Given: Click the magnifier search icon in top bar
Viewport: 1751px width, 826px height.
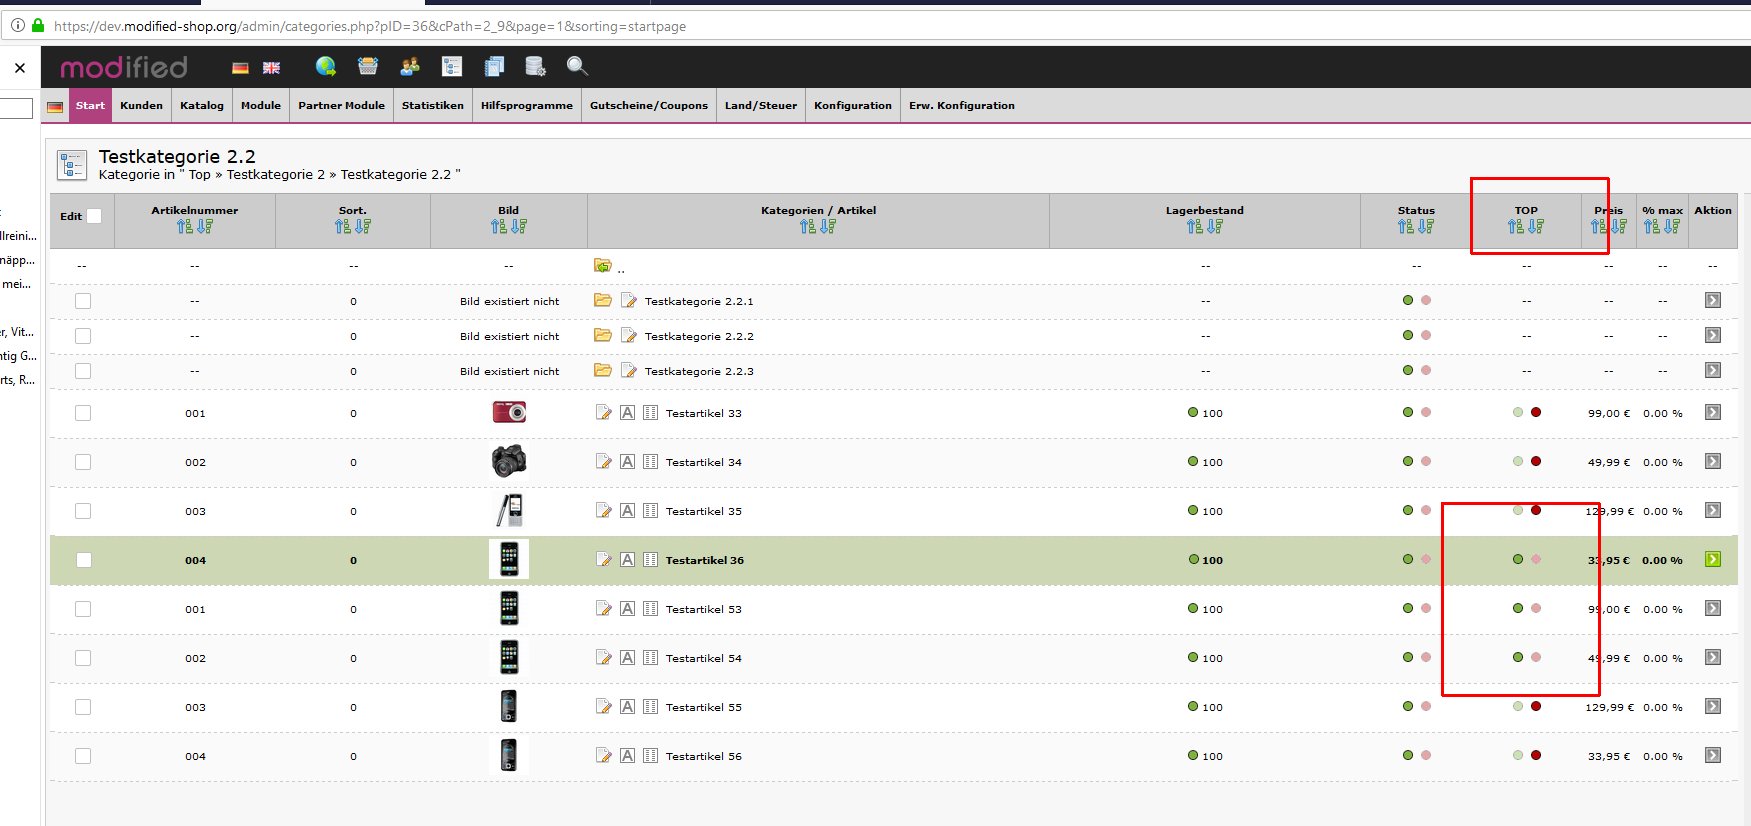Looking at the screenshot, I should point(577,67).
